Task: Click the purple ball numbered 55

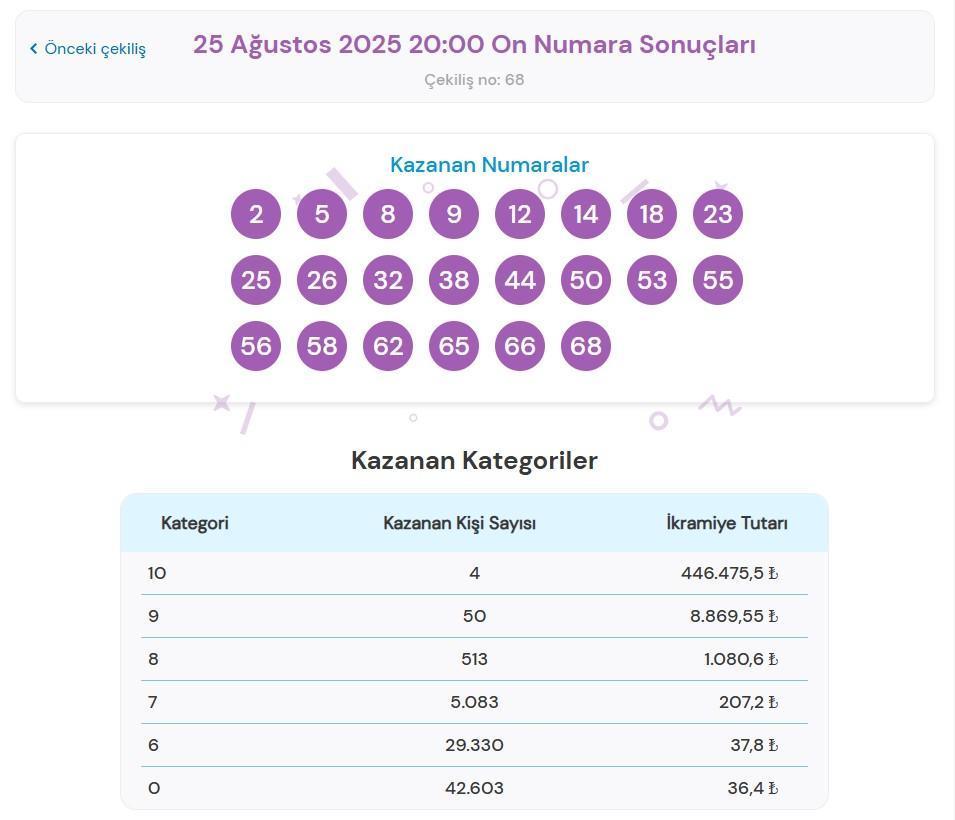Action: tap(718, 280)
